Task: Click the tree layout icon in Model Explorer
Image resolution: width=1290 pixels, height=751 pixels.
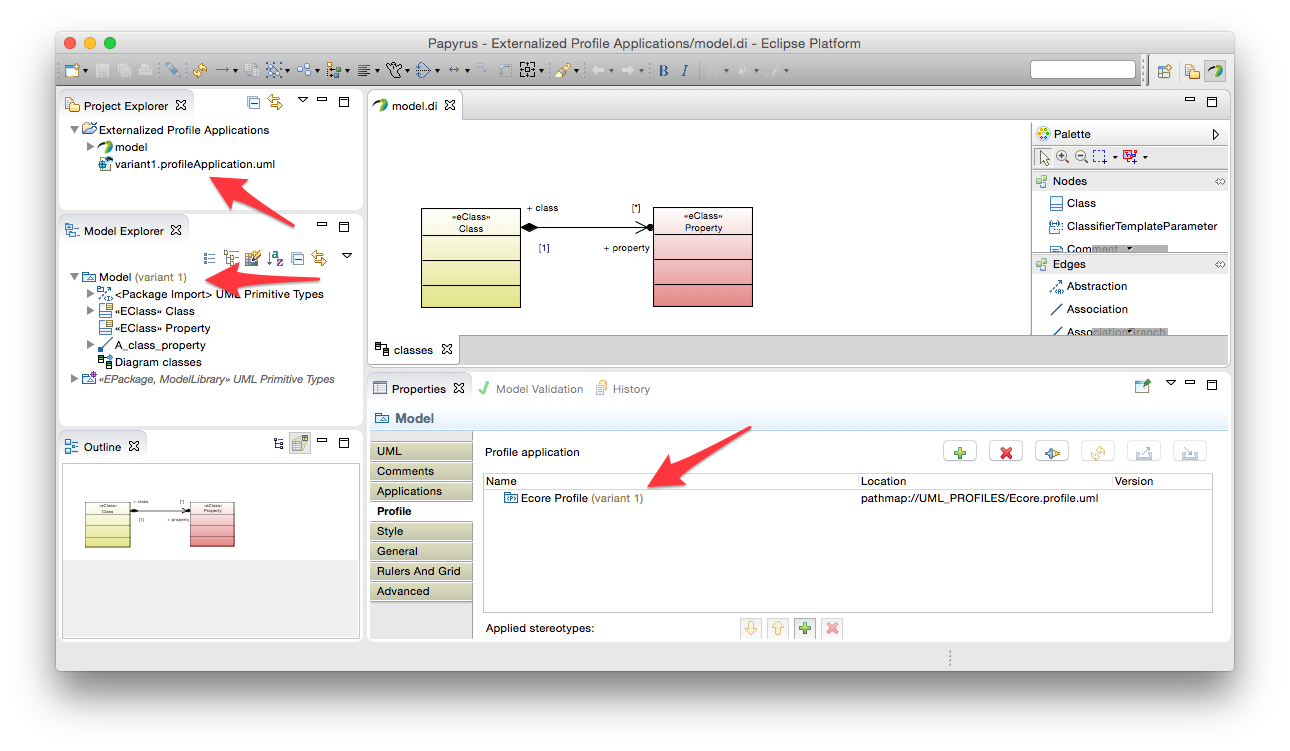Action: click(x=231, y=257)
